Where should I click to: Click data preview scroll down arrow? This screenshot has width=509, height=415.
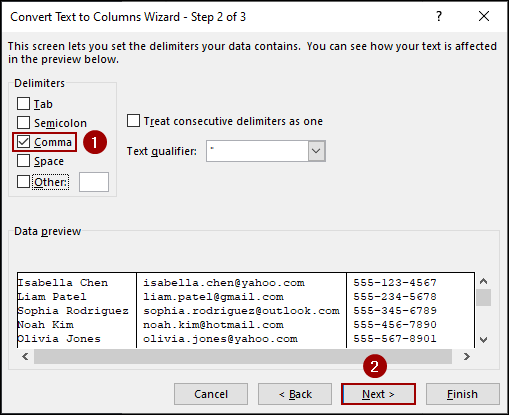click(x=483, y=340)
